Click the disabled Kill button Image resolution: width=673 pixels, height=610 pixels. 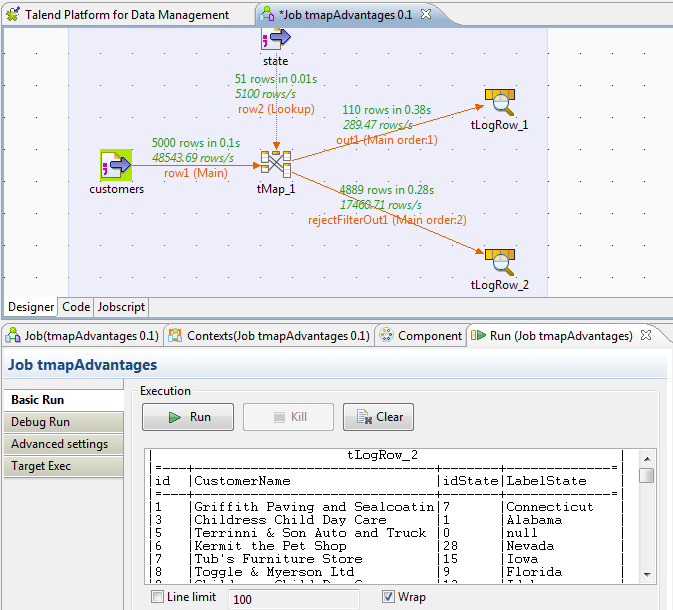click(x=288, y=417)
